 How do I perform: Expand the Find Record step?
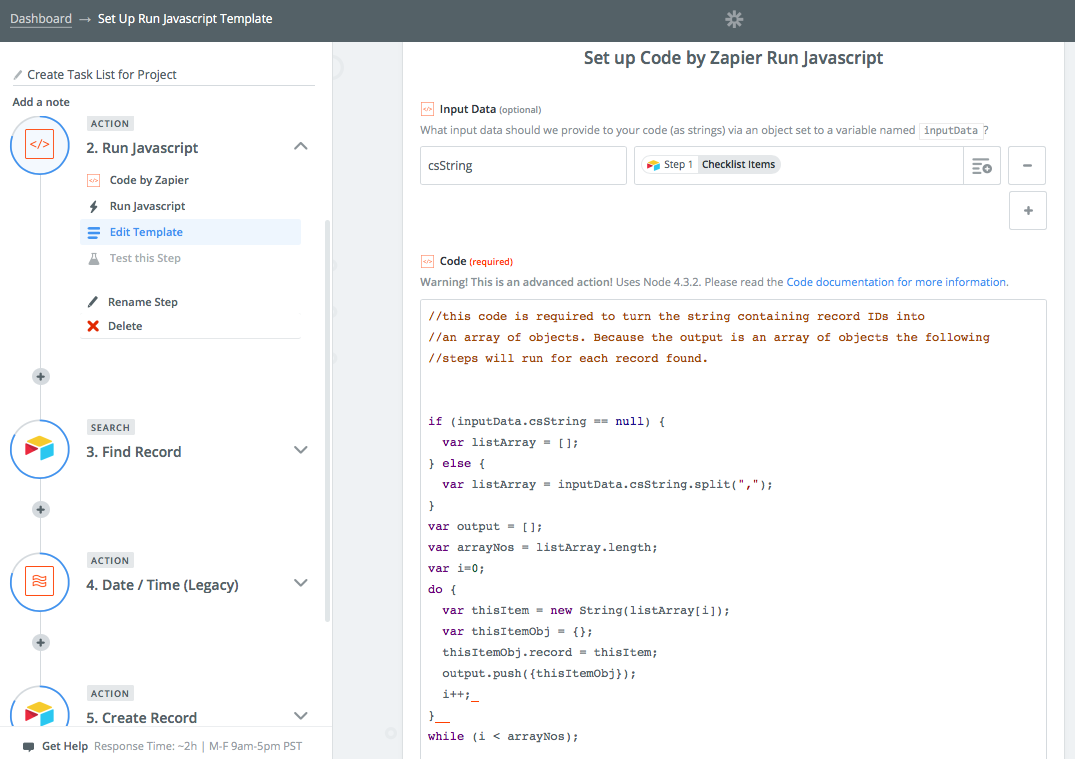click(x=300, y=450)
